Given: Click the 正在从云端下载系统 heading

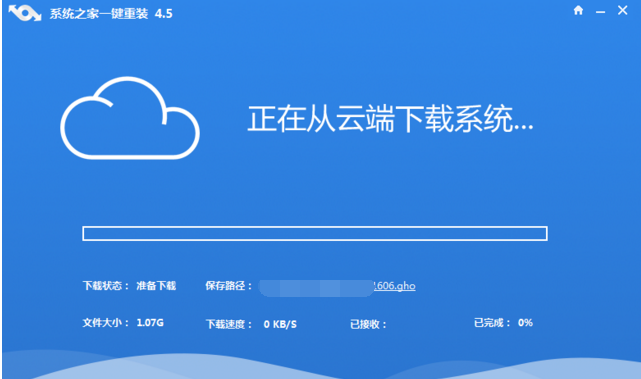Looking at the screenshot, I should pos(390,119).
